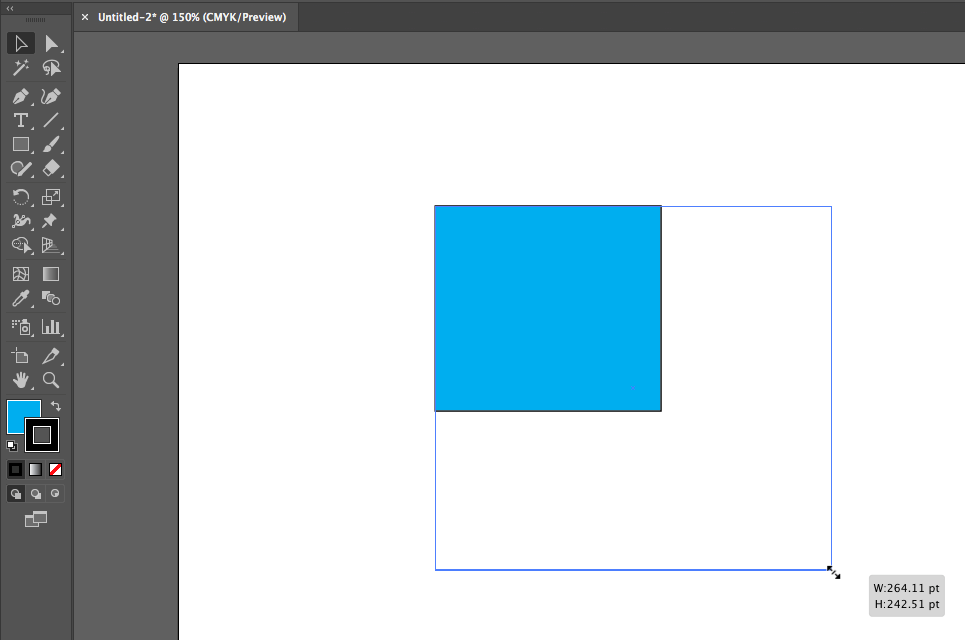Collapse the tools panel with double arrows

(x=10, y=7)
